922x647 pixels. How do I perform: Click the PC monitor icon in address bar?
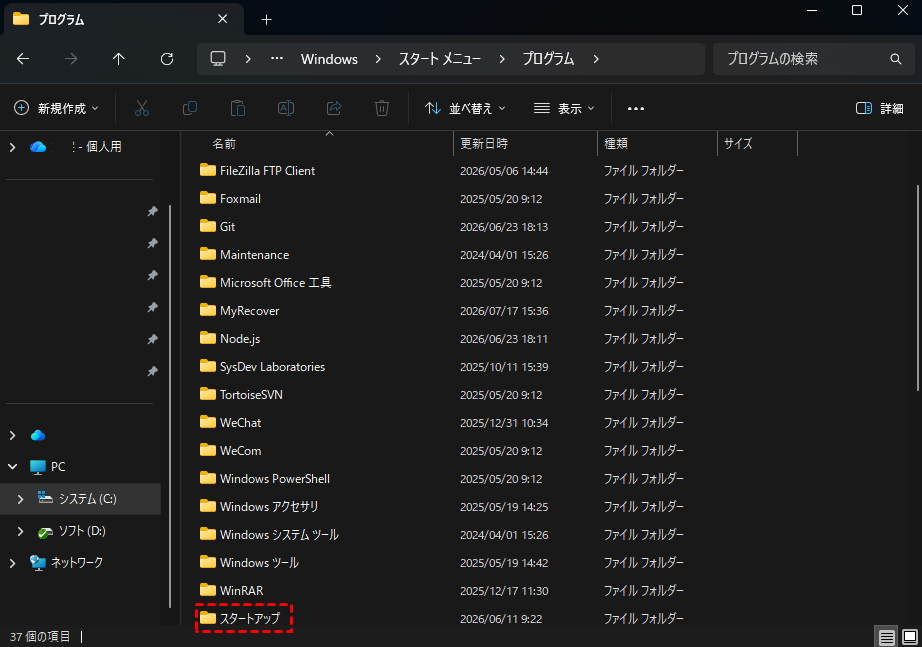[x=218, y=59]
